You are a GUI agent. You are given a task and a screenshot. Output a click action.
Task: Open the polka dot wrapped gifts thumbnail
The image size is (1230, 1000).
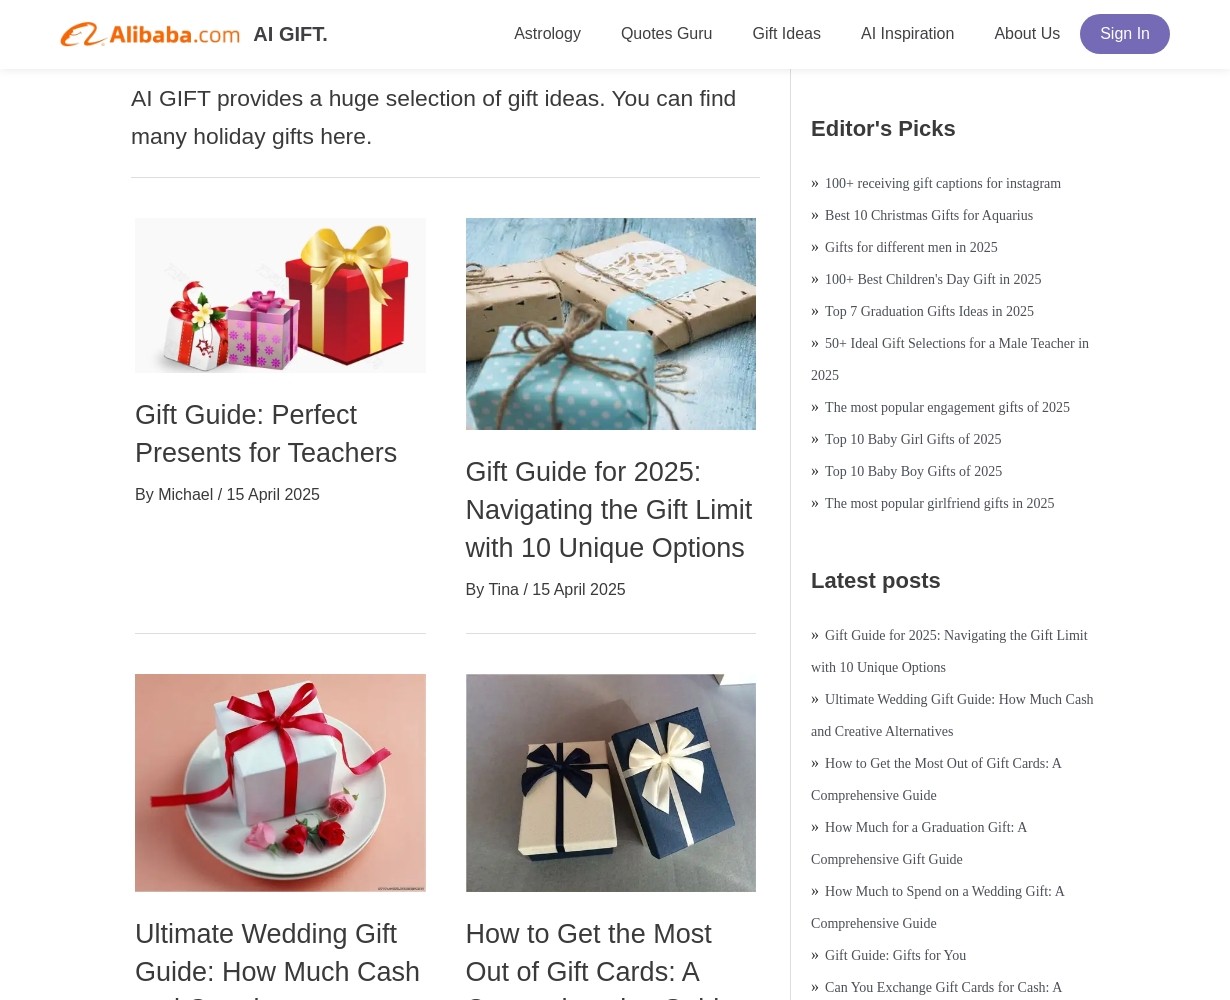pyautogui.click(x=611, y=324)
